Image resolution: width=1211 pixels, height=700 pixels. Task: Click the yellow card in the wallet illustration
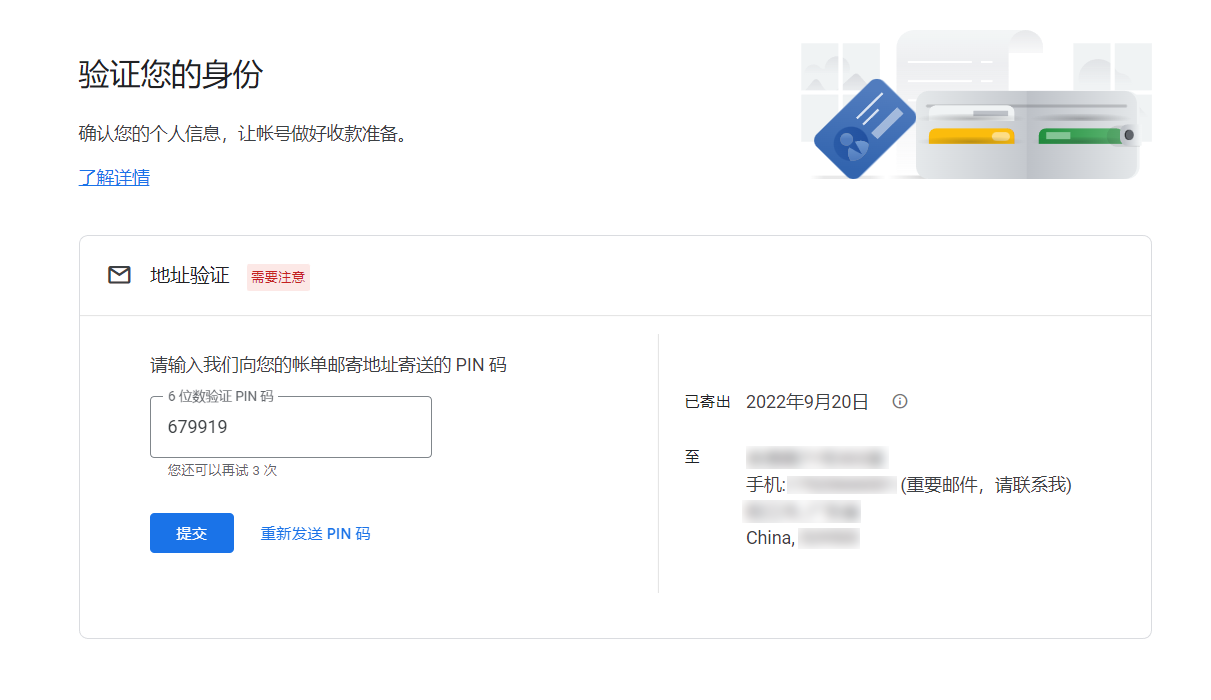pyautogui.click(x=970, y=136)
